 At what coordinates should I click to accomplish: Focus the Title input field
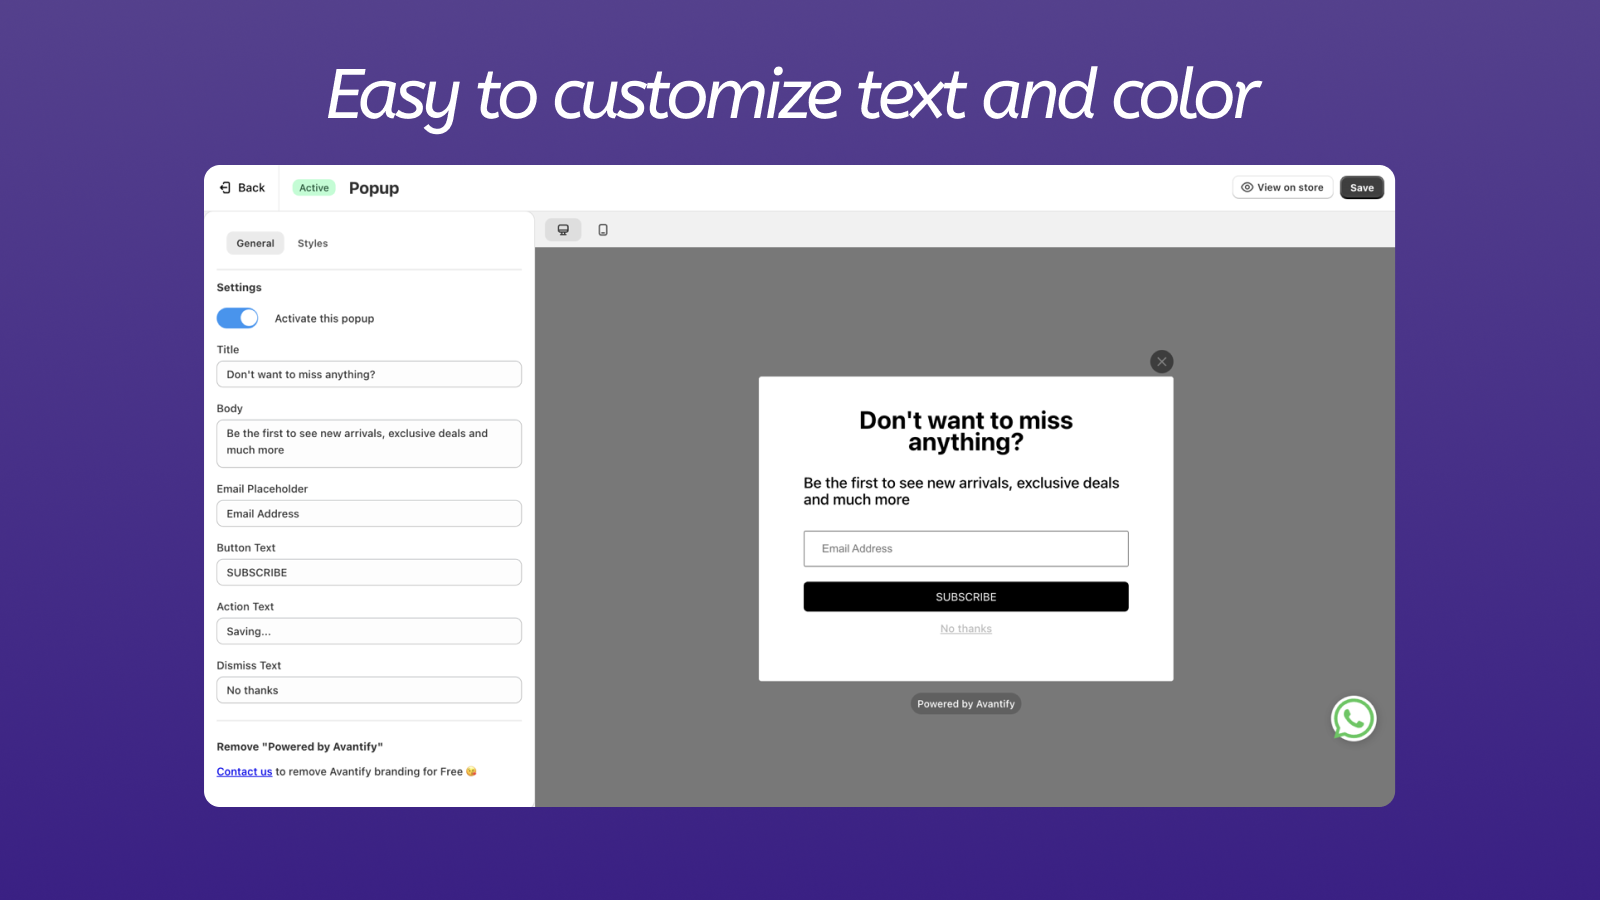coord(369,374)
